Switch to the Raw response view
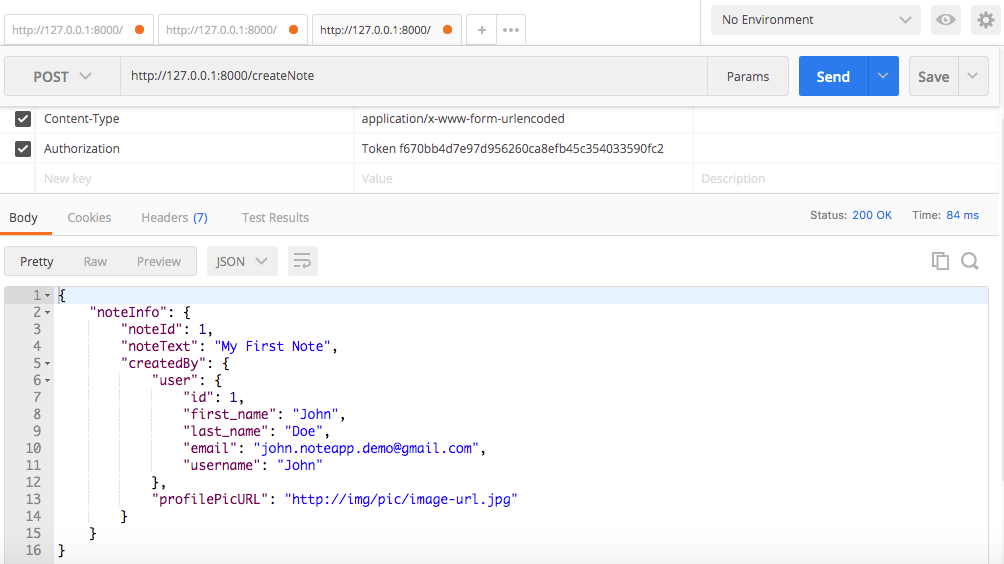The width and height of the screenshot is (1004, 564). [x=95, y=261]
